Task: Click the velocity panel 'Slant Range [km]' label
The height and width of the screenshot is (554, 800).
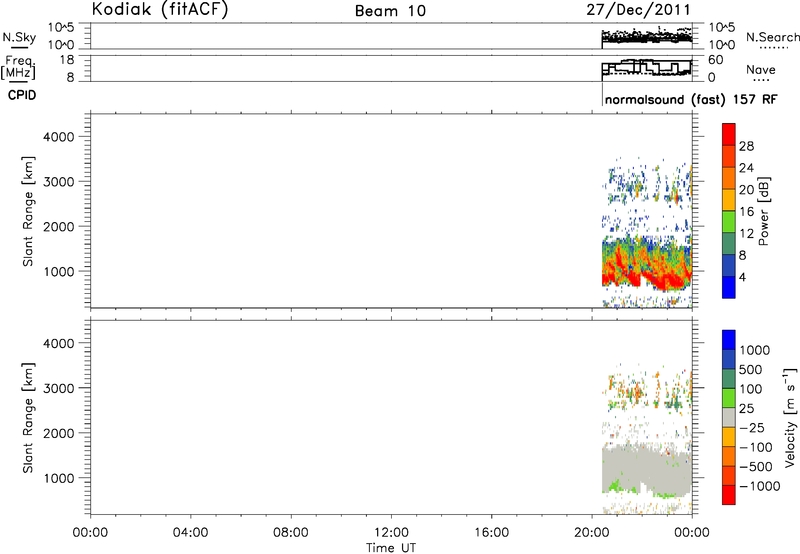Action: [28, 418]
